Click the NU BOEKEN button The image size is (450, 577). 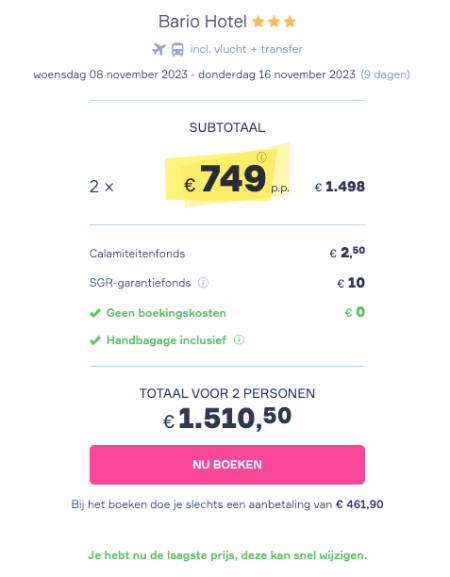point(227,464)
